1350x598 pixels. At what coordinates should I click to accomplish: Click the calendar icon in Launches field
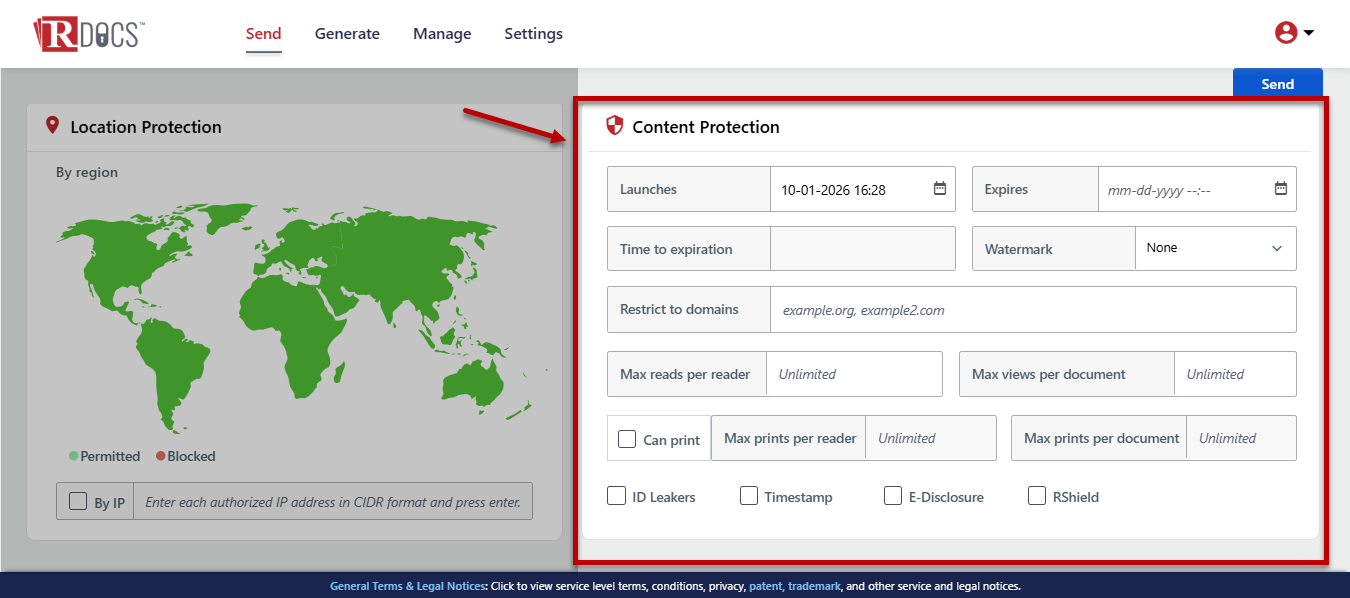[x=940, y=188]
